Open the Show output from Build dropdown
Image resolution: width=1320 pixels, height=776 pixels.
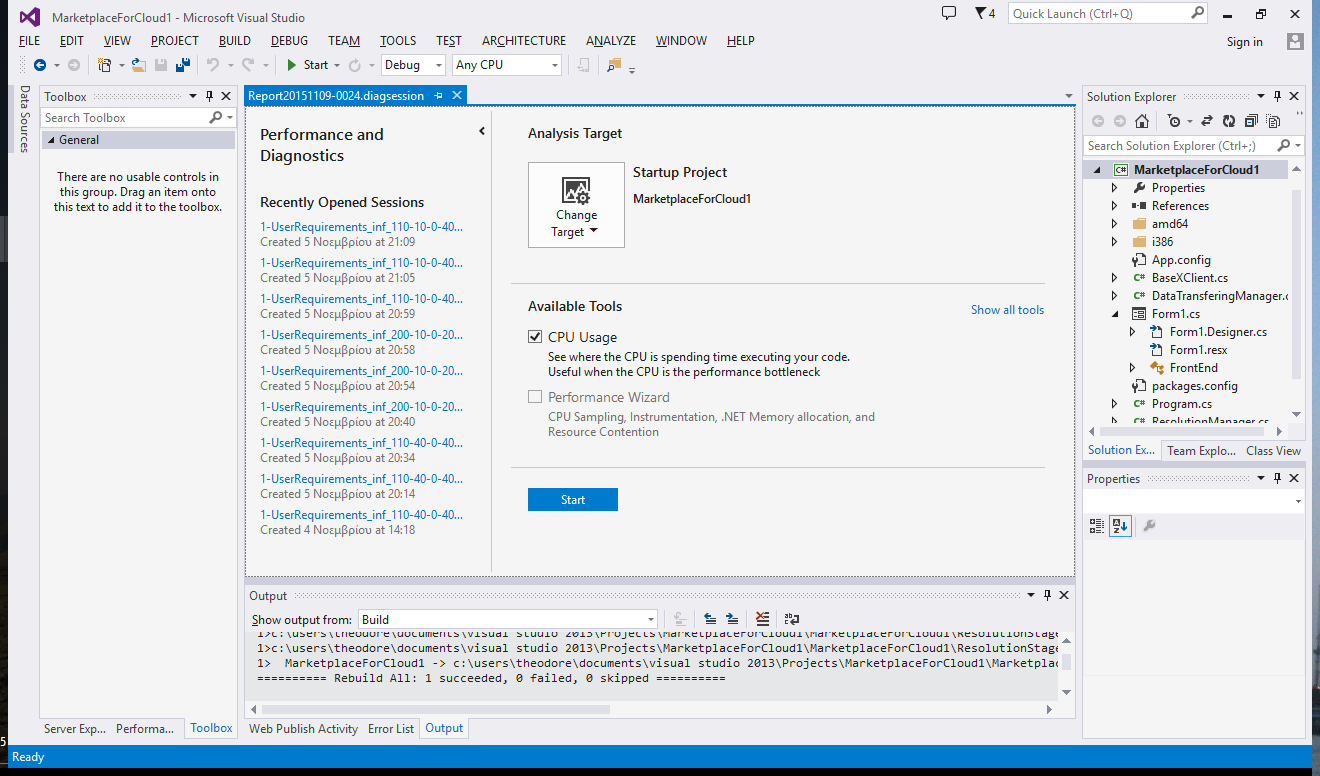click(x=508, y=620)
